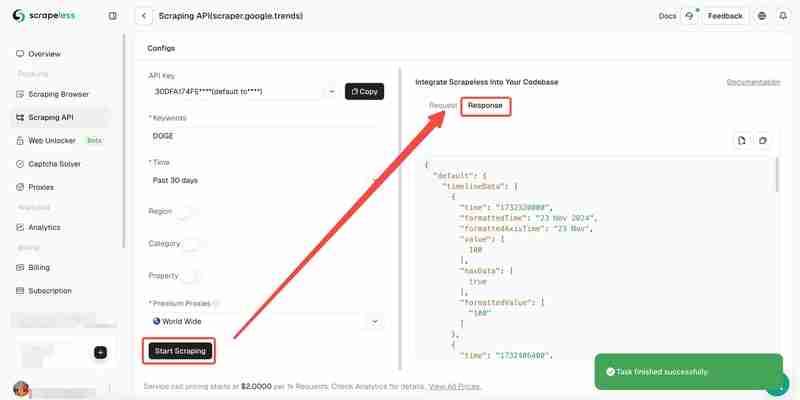Click the info icon beside Premium Proxies
The height and width of the screenshot is (400, 800).
coord(216,303)
